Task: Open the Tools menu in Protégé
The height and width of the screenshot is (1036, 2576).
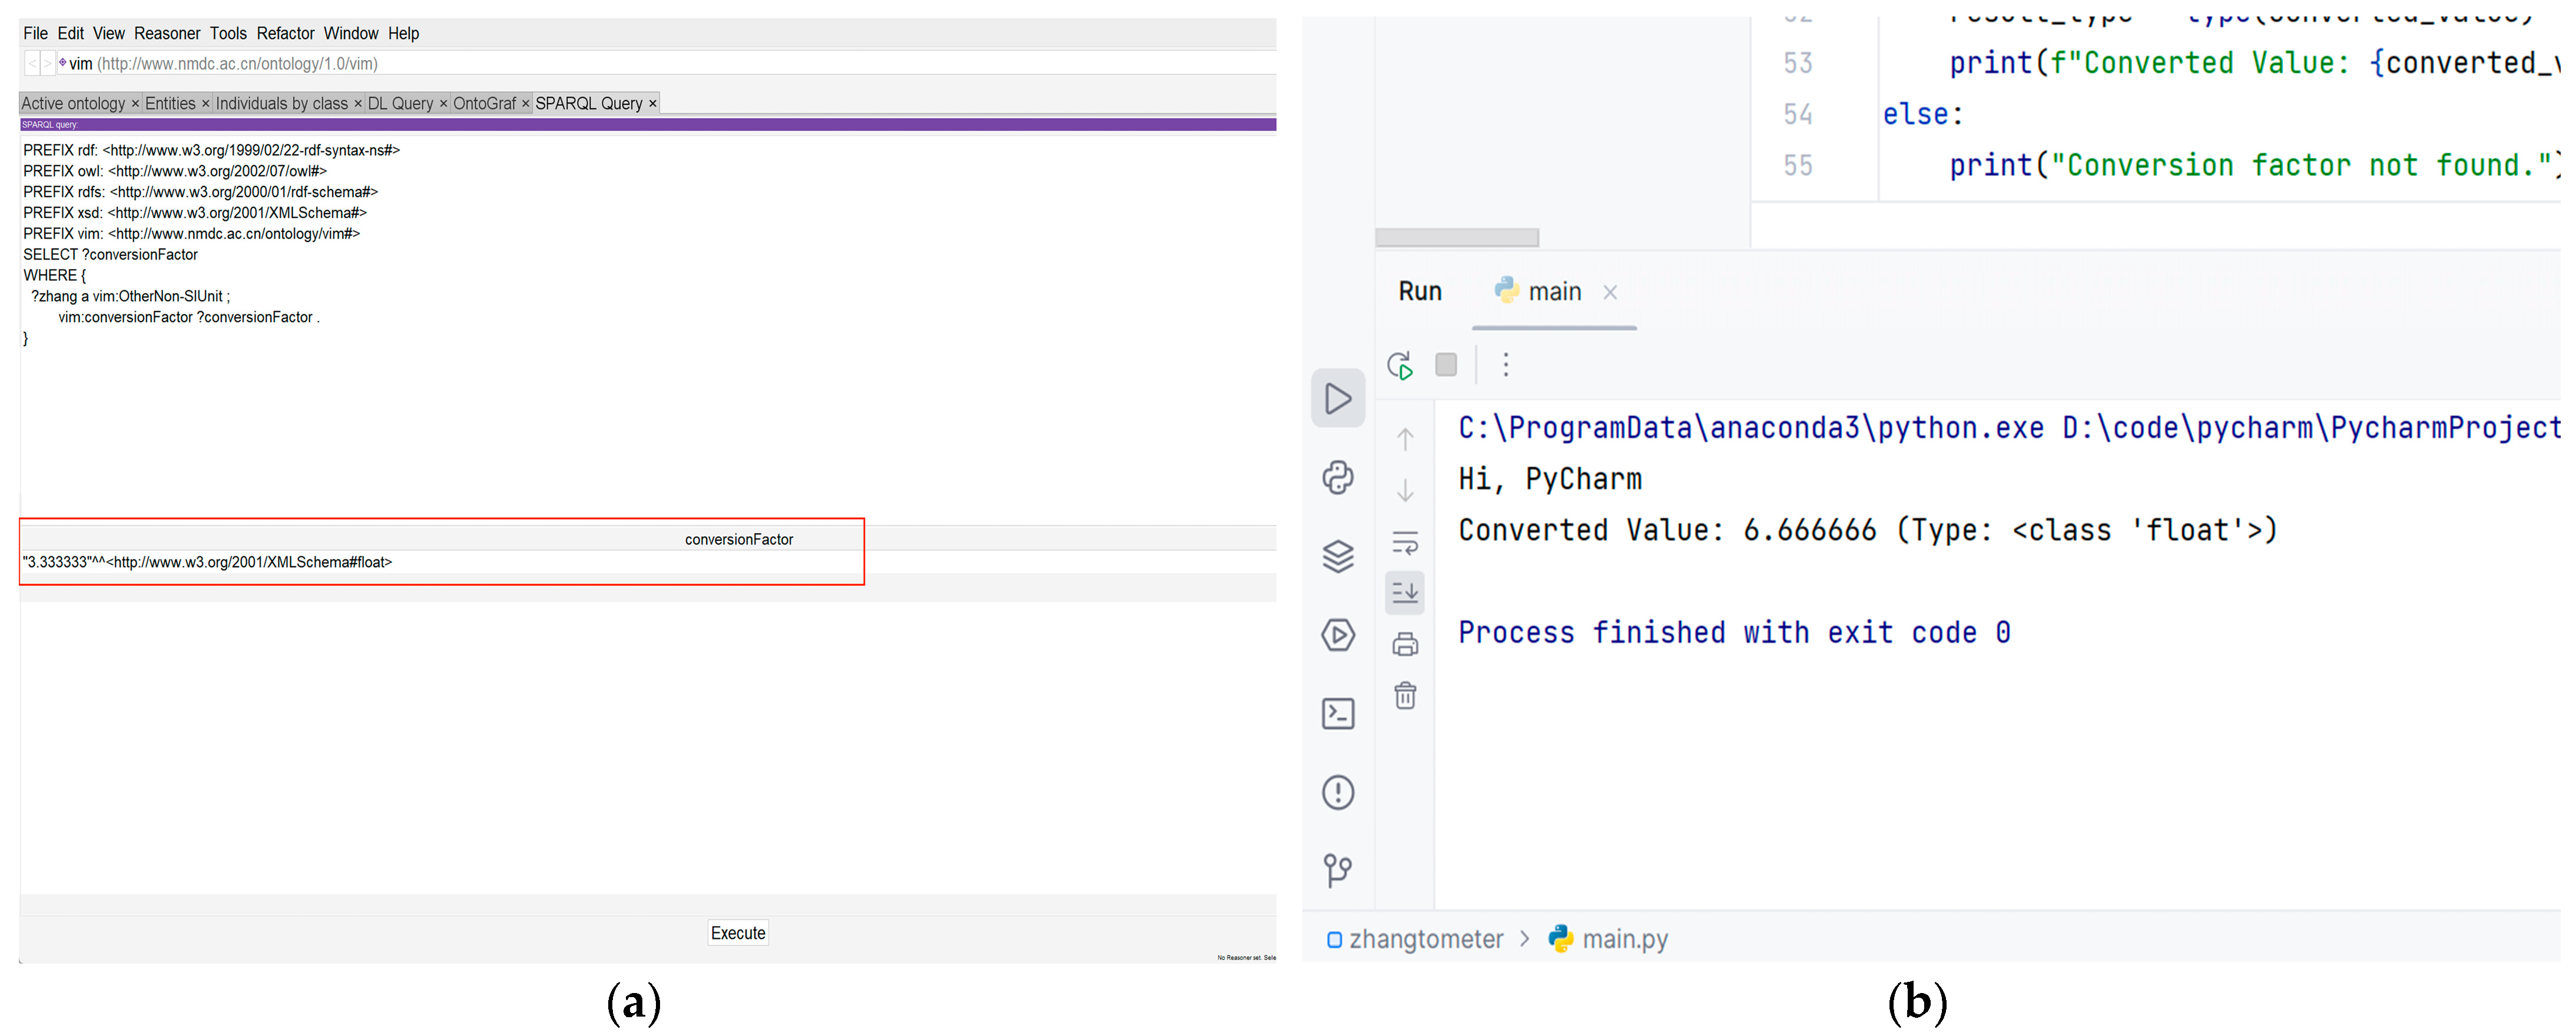Action: click(228, 33)
